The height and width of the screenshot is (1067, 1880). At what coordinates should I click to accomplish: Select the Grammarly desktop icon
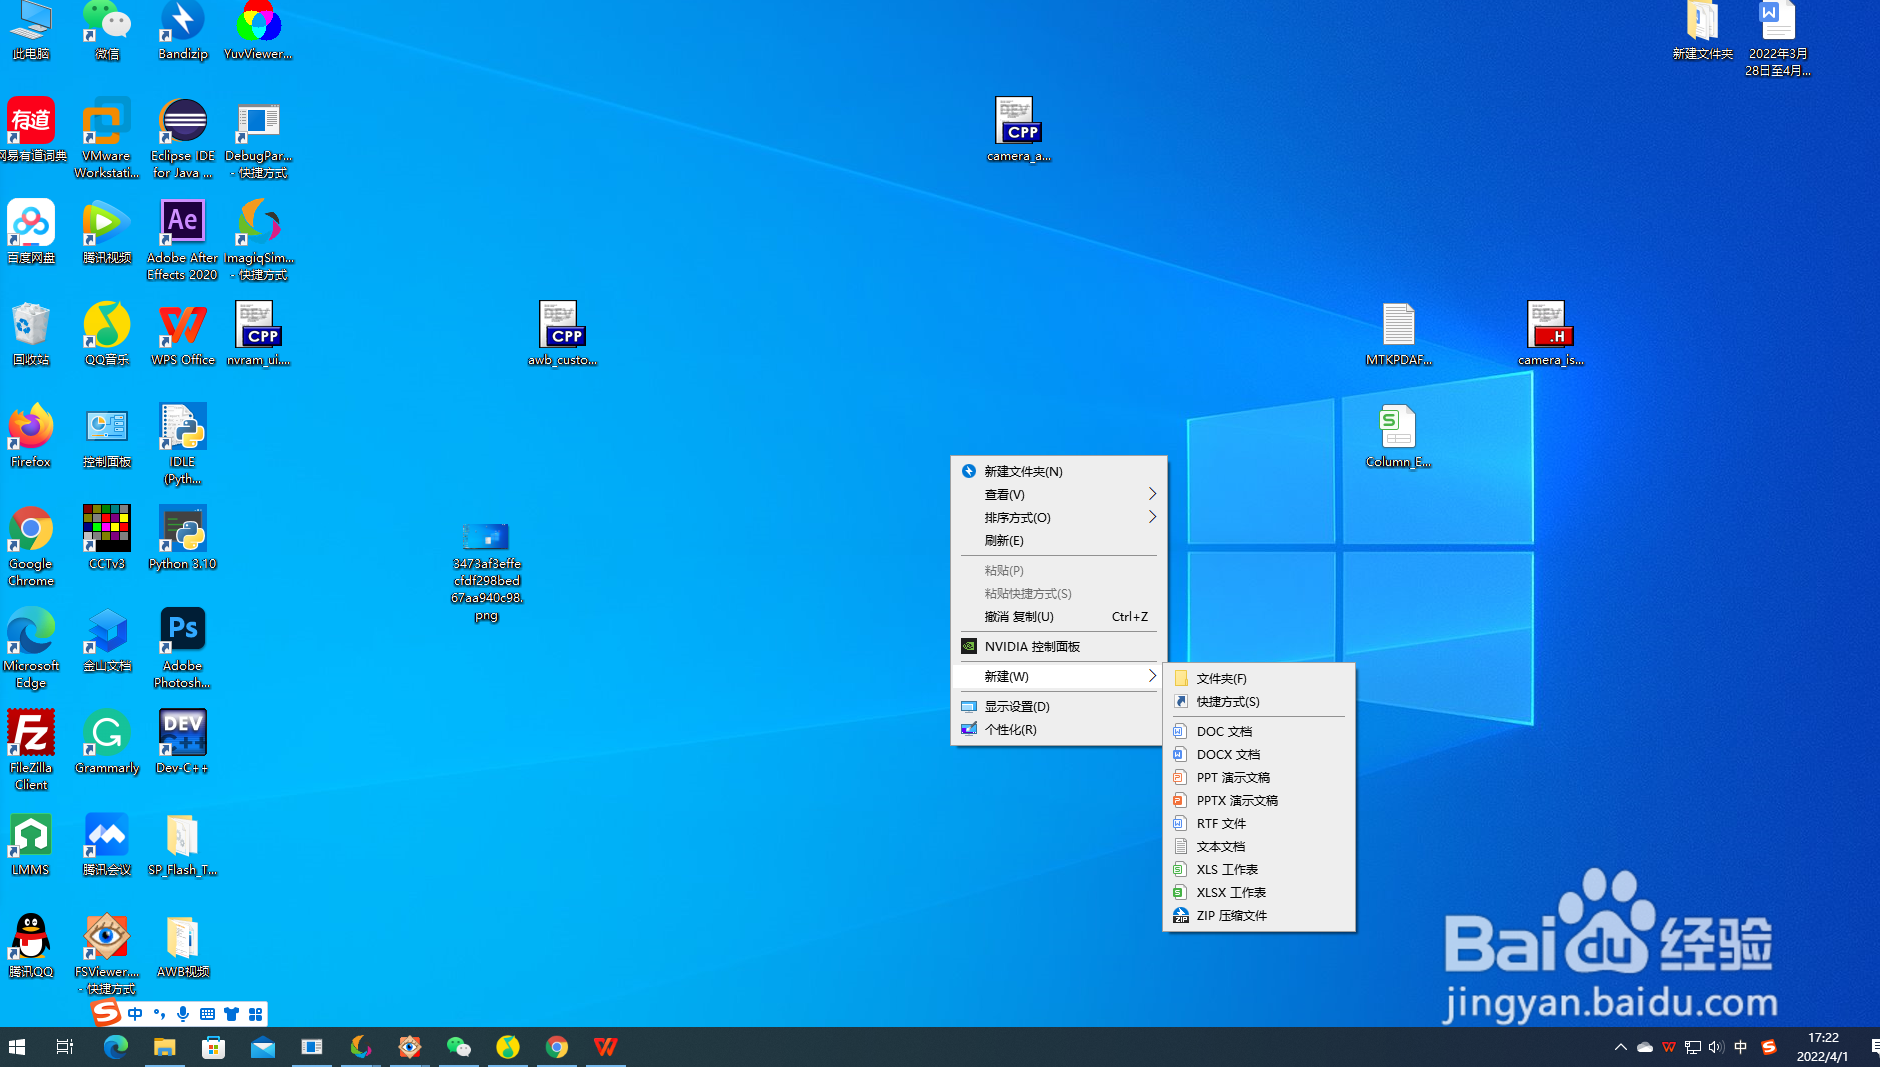pyautogui.click(x=107, y=742)
